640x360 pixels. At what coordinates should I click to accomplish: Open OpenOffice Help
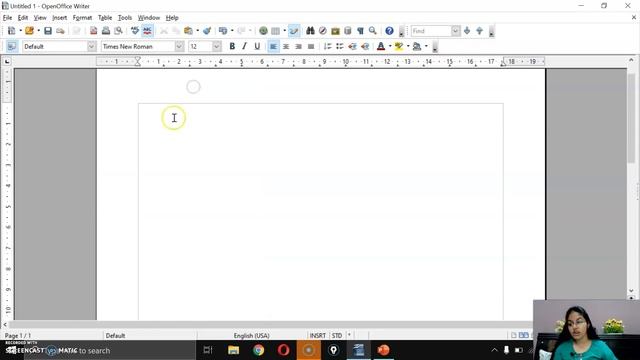click(x=389, y=31)
